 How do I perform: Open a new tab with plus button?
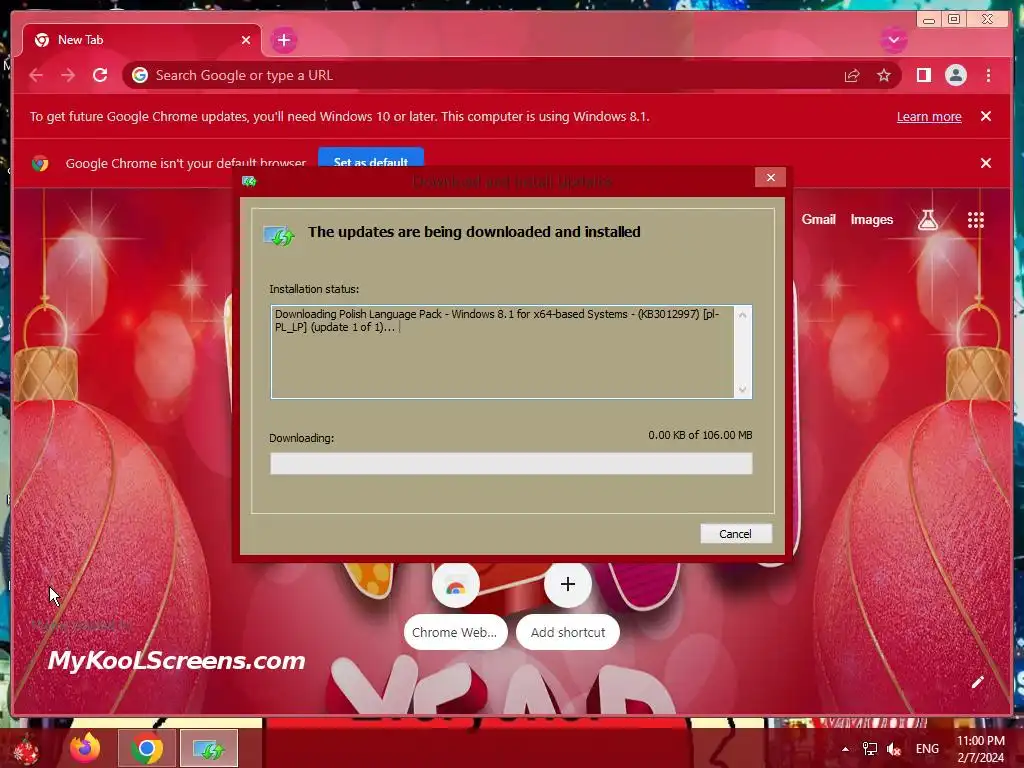pyautogui.click(x=283, y=40)
